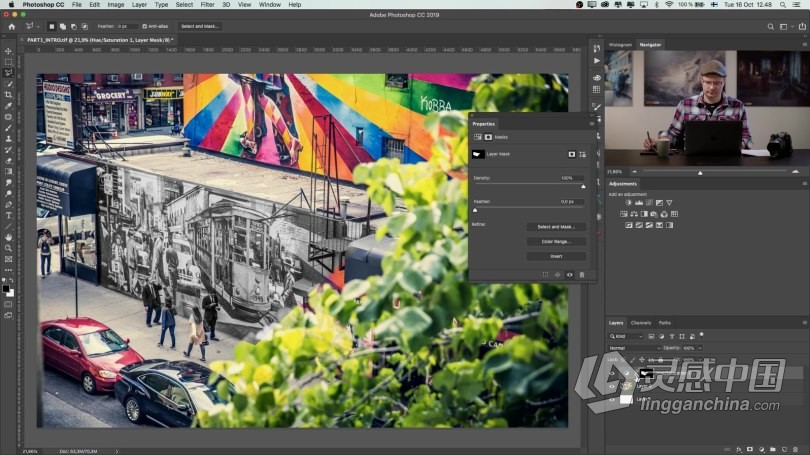
Task: Open the History panel icon
Action: (x=597, y=48)
